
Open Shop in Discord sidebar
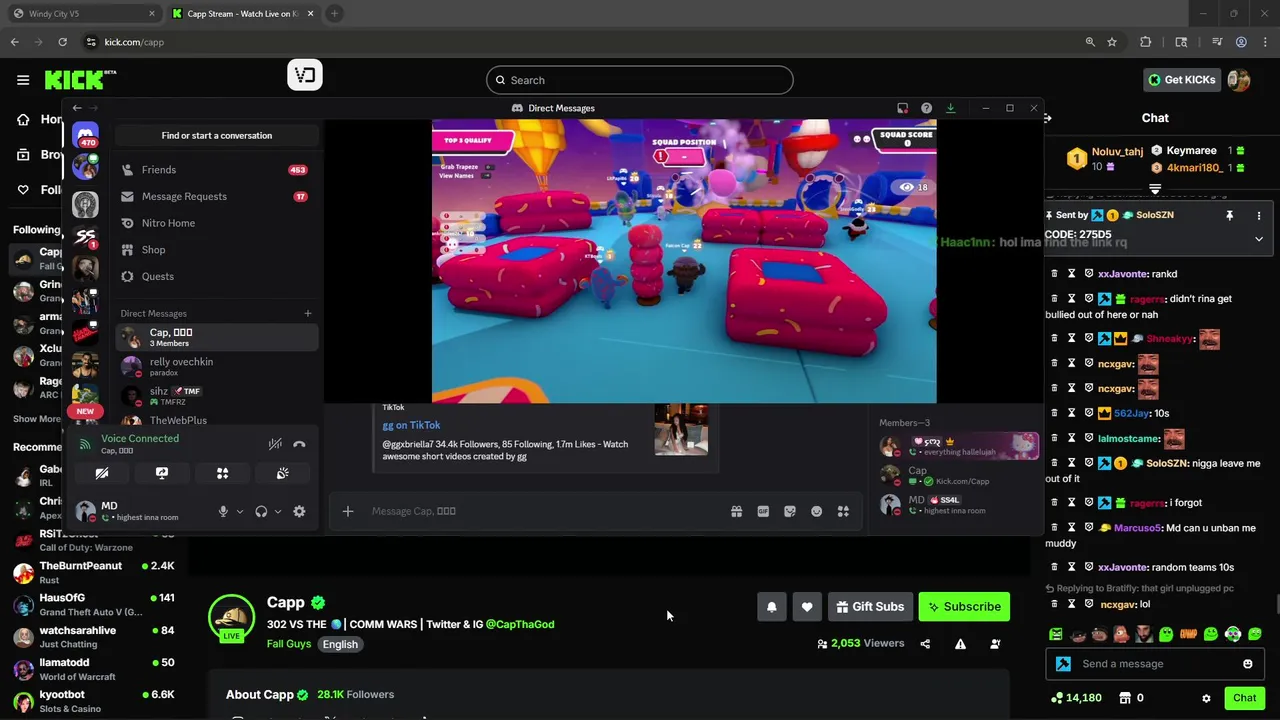pyautogui.click(x=216, y=250)
